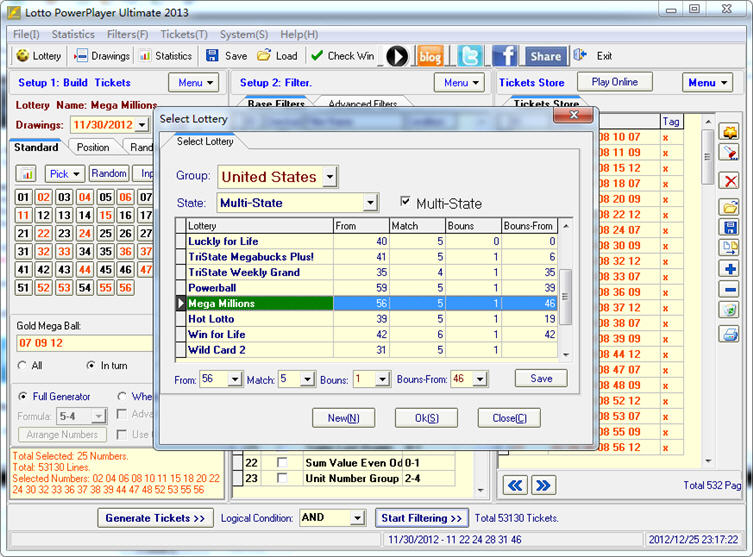753x557 pixels.
Task: Tick the row checkbox for Hot Lotto
Action: pyautogui.click(x=181, y=319)
